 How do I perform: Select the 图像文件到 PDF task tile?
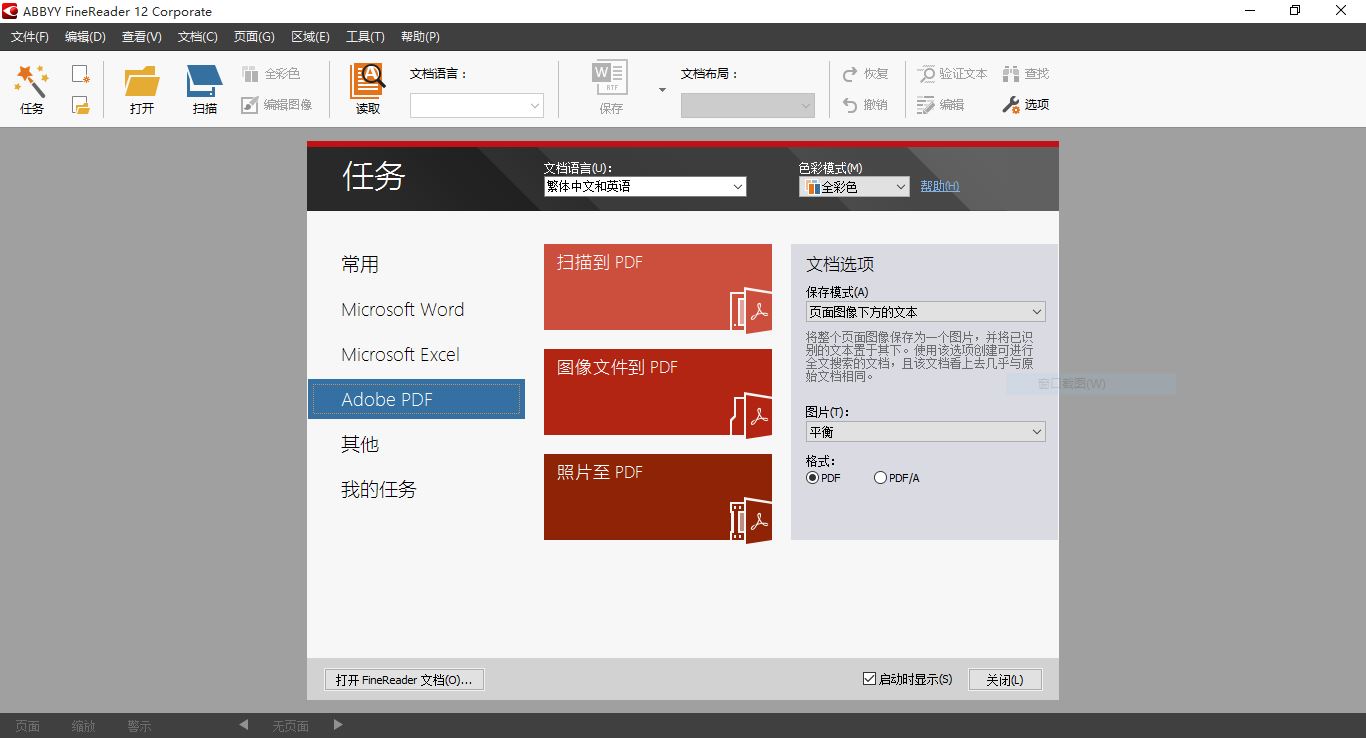pos(657,392)
